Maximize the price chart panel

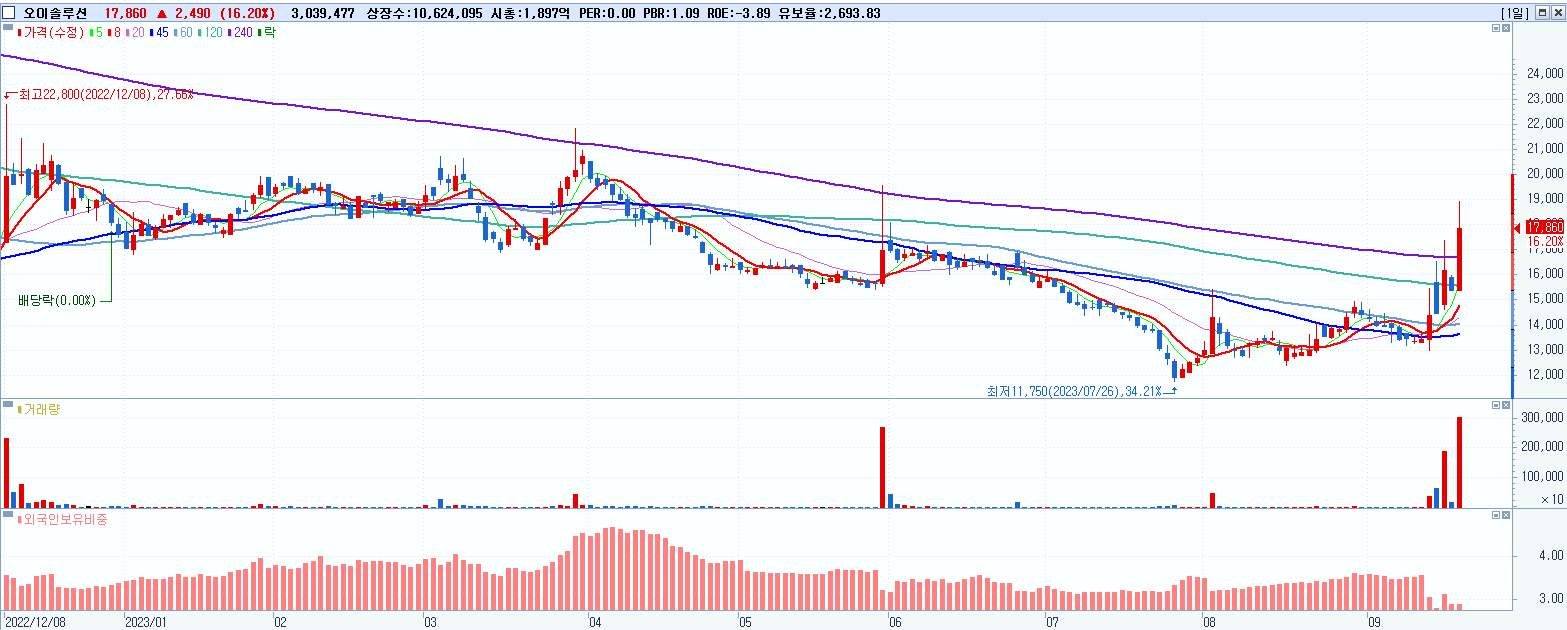coord(1496,30)
